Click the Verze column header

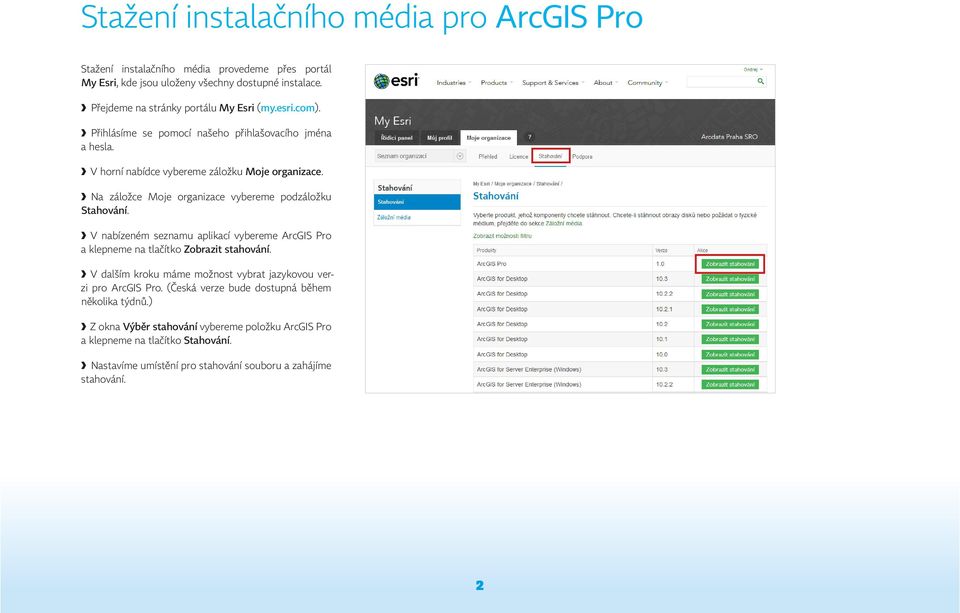(x=661, y=250)
